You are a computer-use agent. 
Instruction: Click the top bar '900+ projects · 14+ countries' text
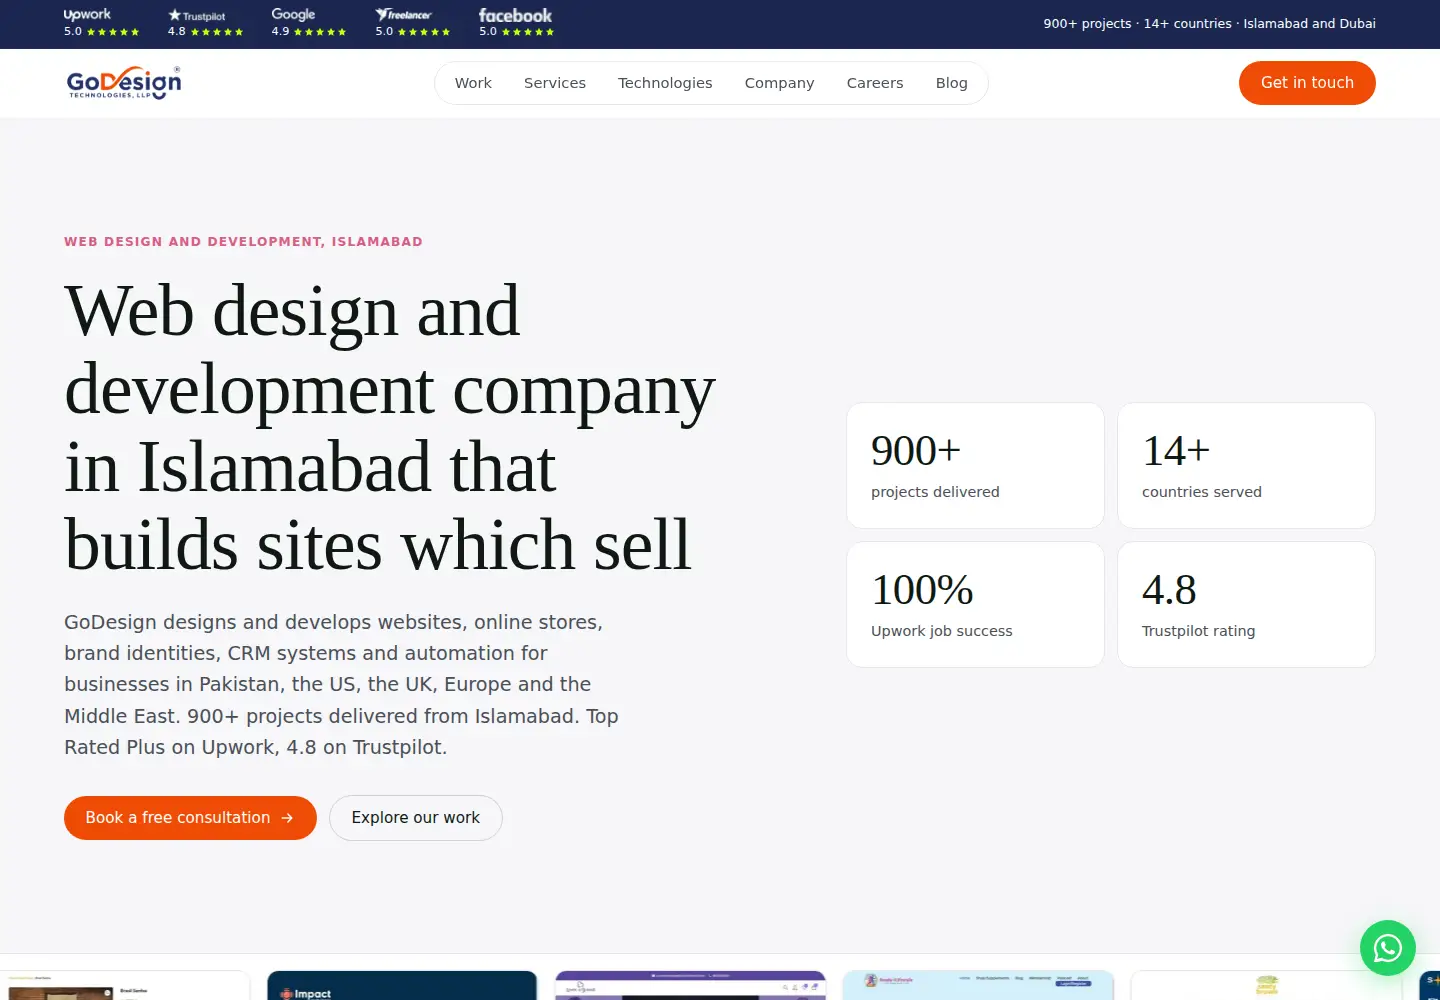pyautogui.click(x=1209, y=23)
